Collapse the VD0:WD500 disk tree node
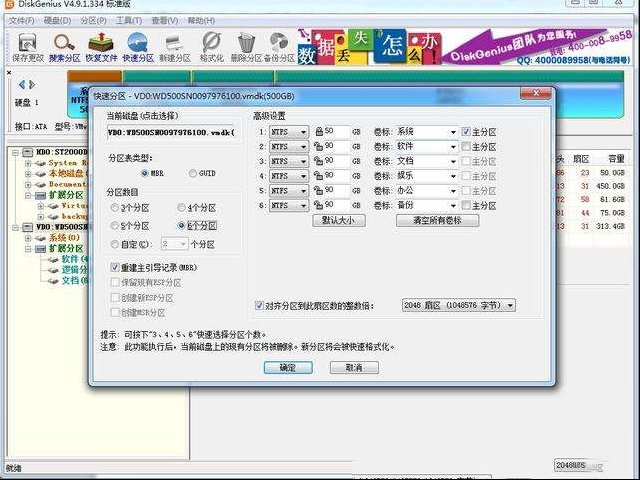The width and height of the screenshot is (640, 480). point(15,227)
